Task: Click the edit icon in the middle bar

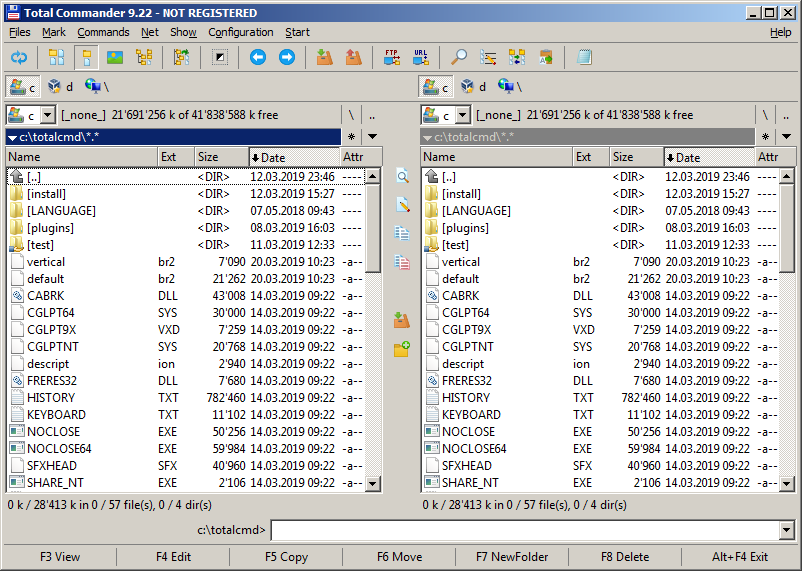Action: point(403,205)
